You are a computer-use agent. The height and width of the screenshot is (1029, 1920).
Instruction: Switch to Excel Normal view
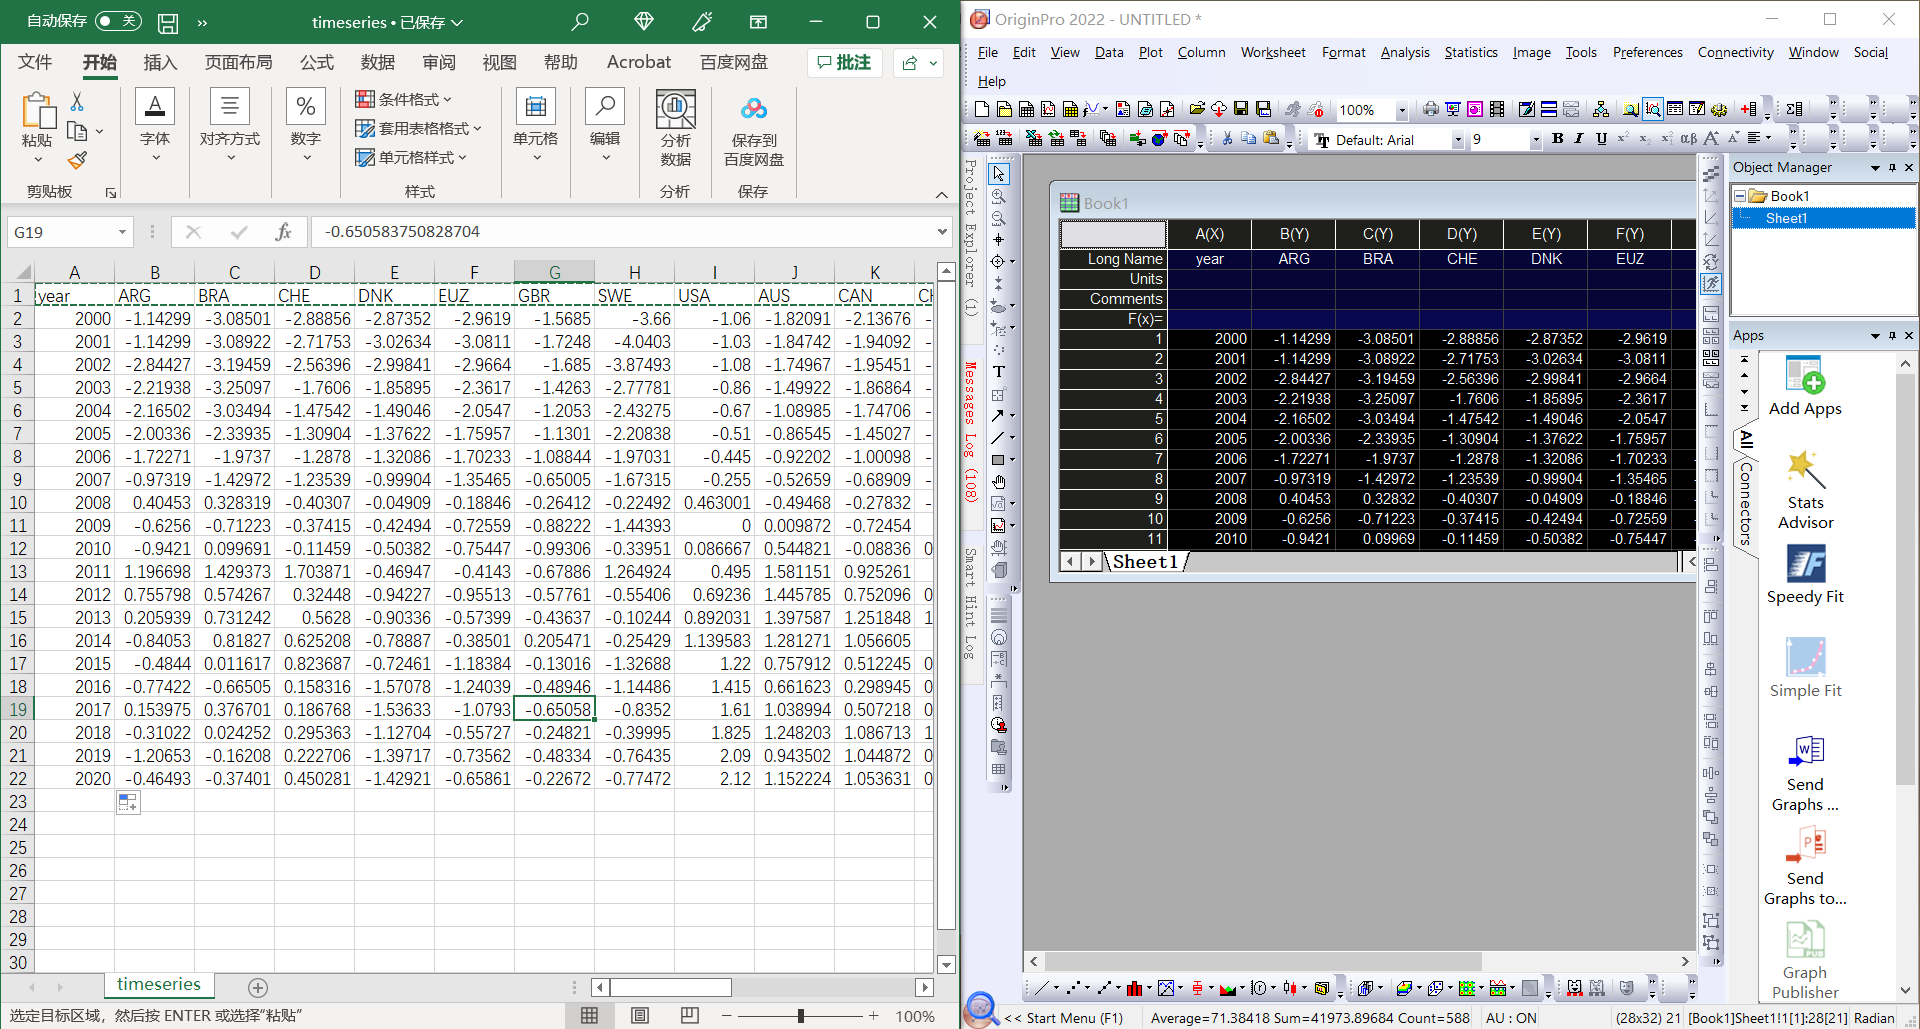590,1016
